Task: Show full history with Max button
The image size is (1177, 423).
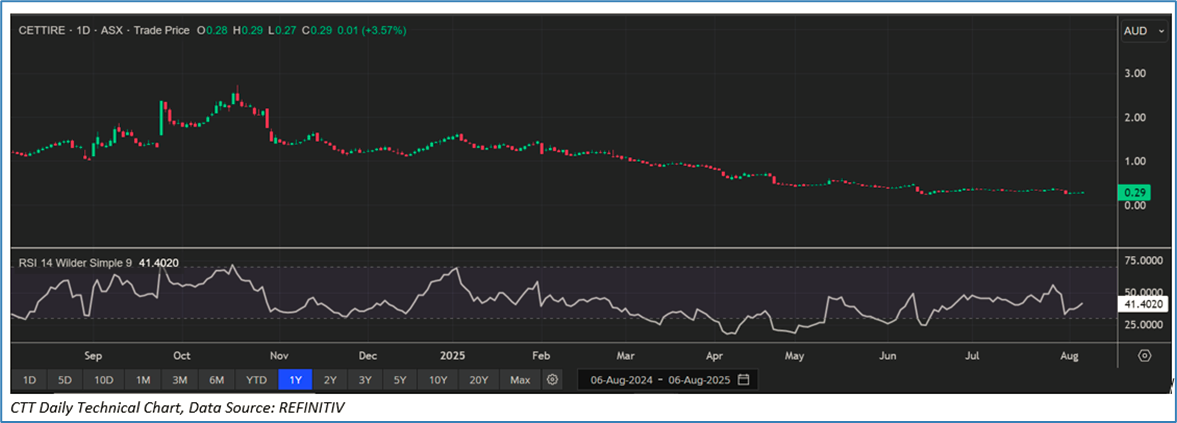Action: tap(520, 380)
